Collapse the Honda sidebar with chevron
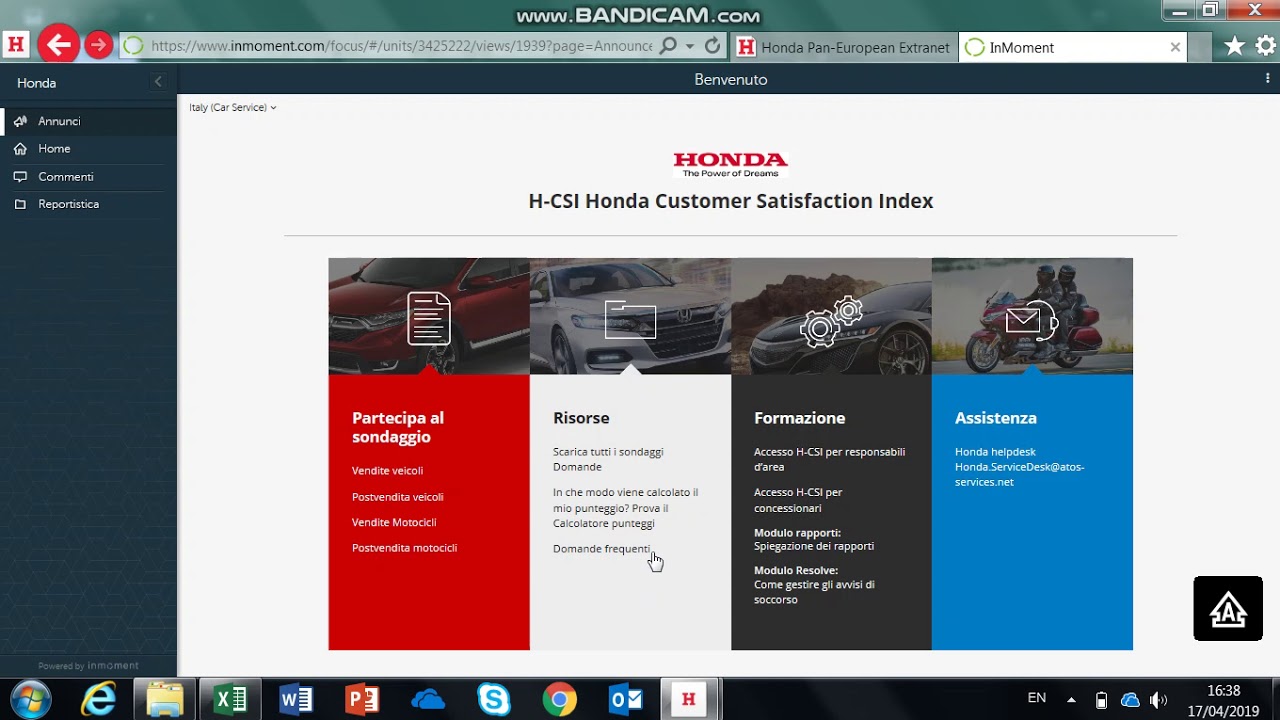This screenshot has width=1280, height=720. pos(158,82)
